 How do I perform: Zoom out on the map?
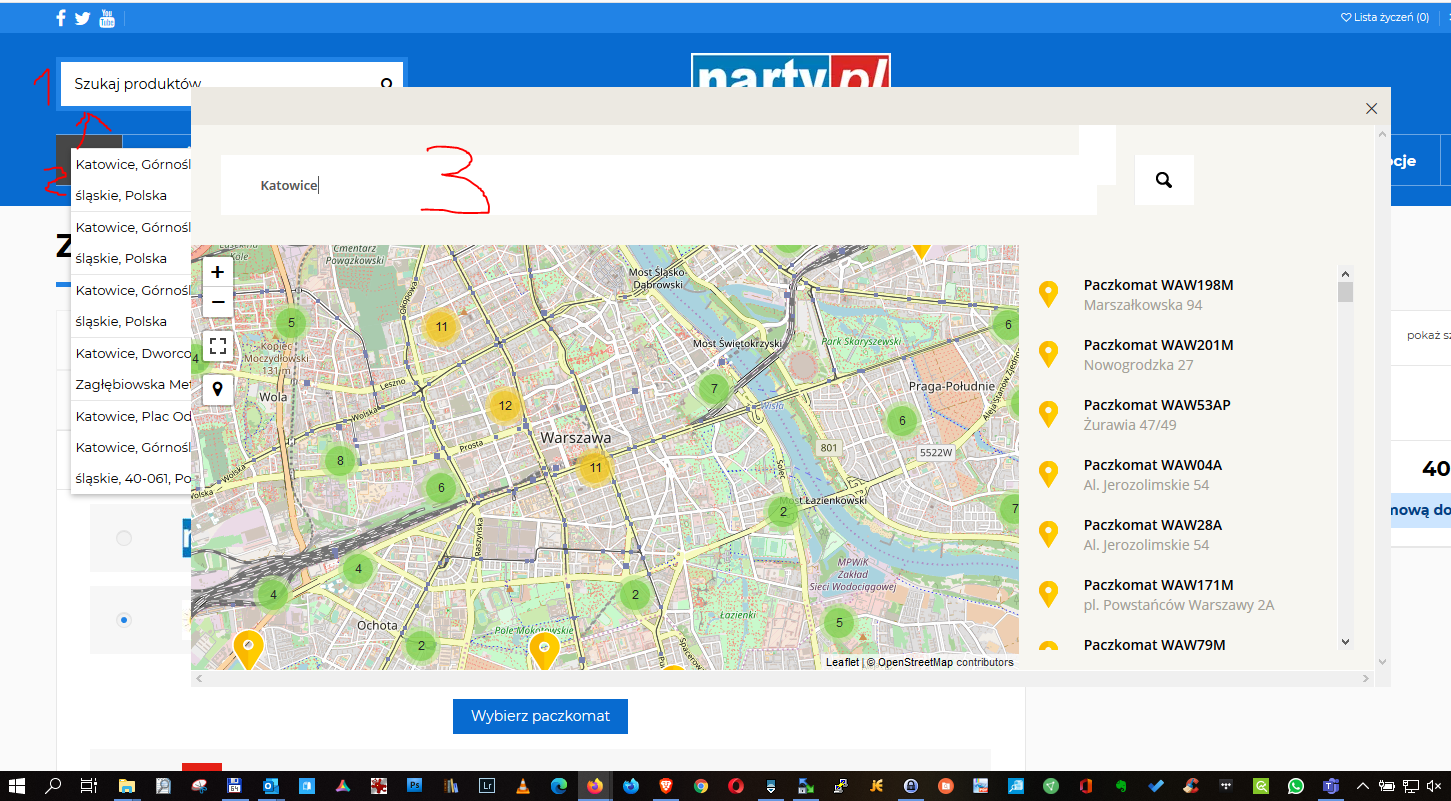[x=218, y=302]
